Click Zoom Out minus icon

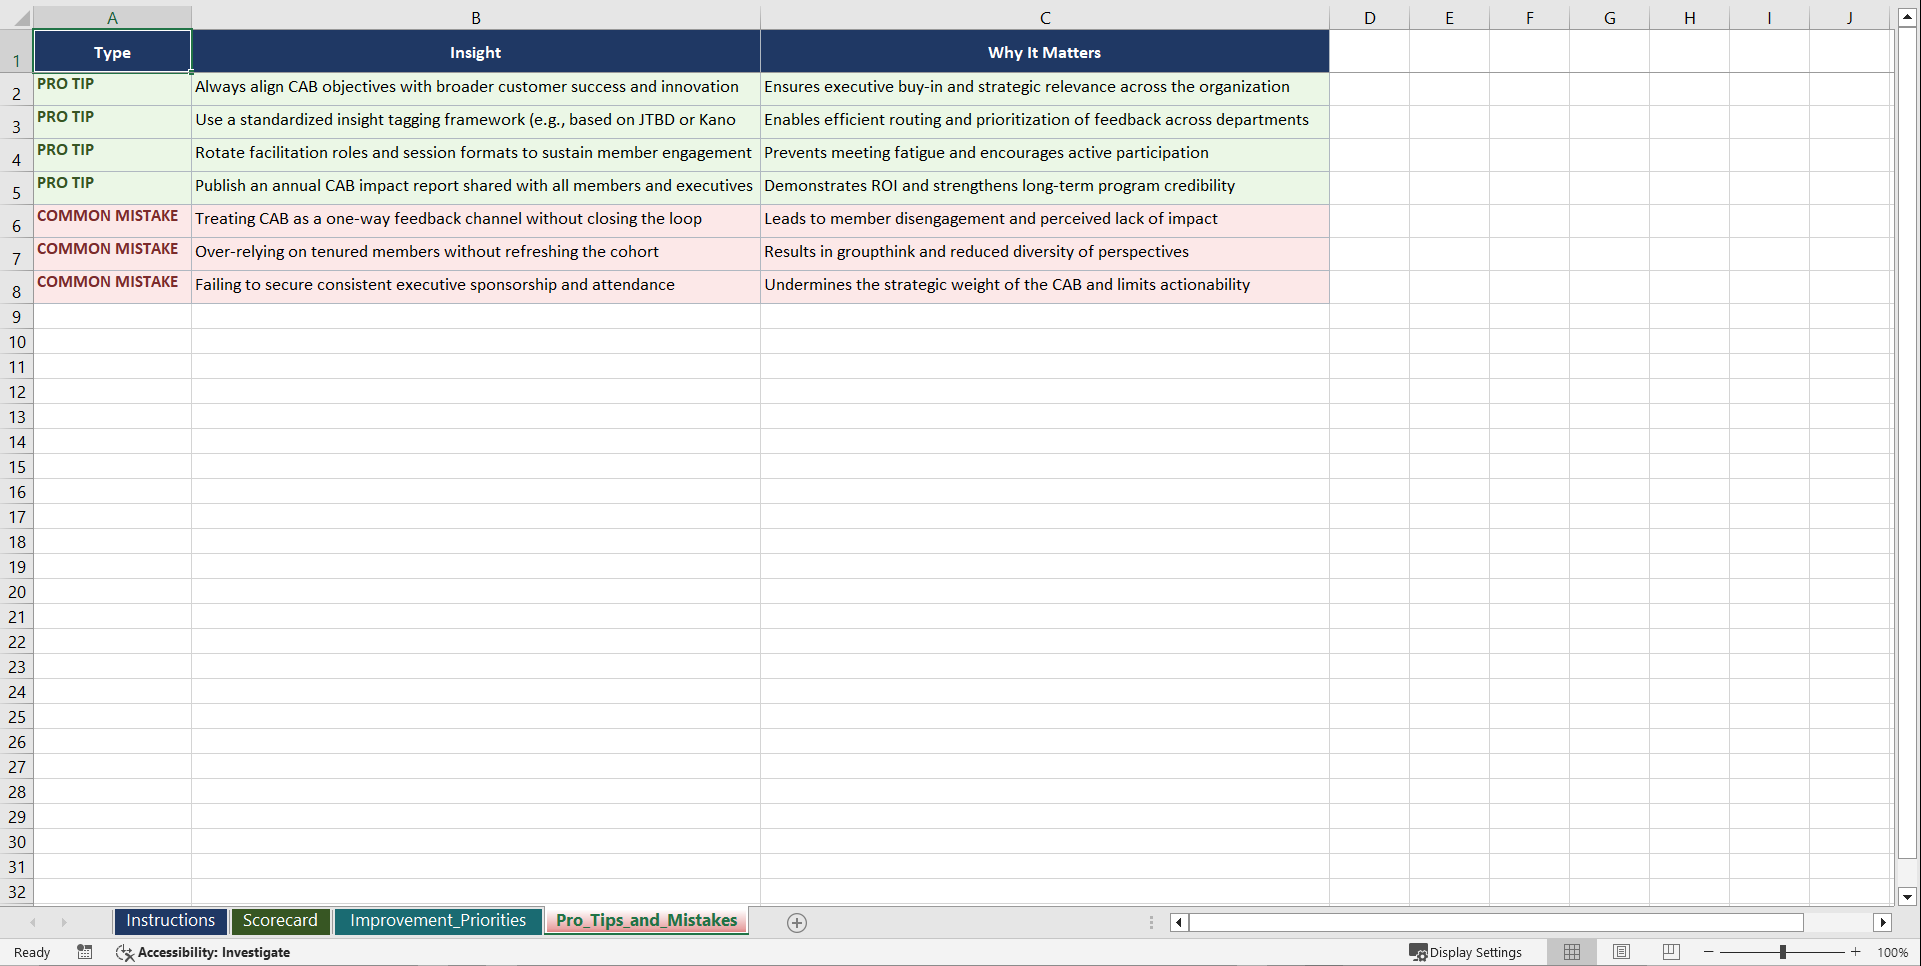click(x=1708, y=952)
